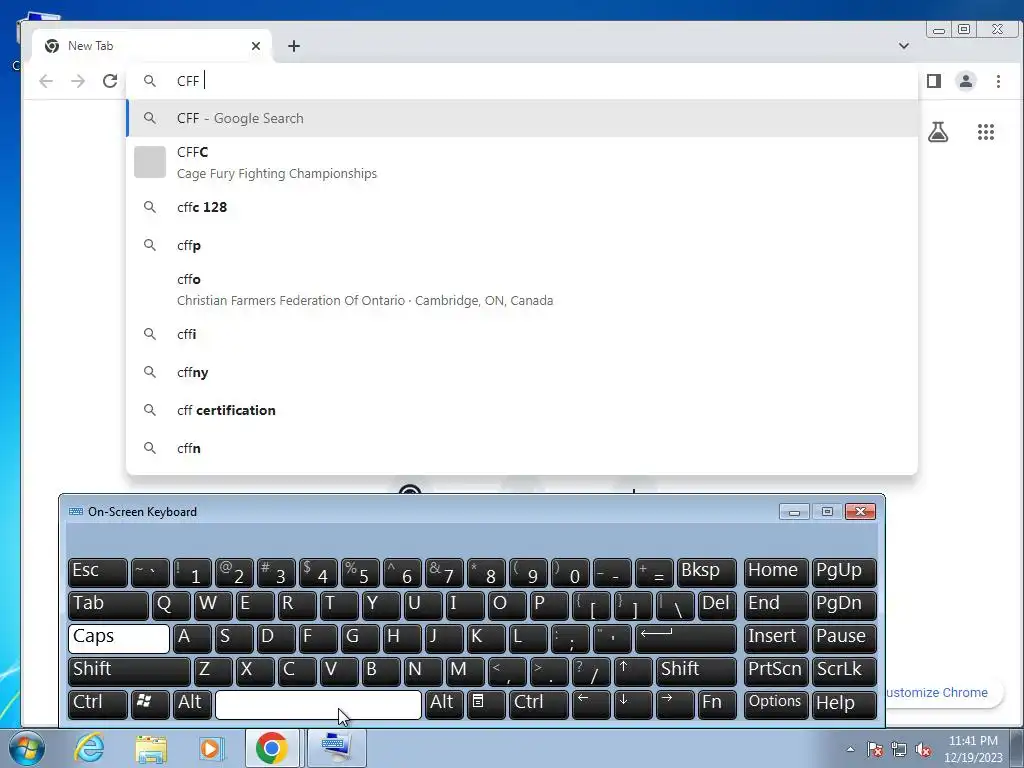Click the Del key
This screenshot has height=768, width=1024.
point(717,605)
